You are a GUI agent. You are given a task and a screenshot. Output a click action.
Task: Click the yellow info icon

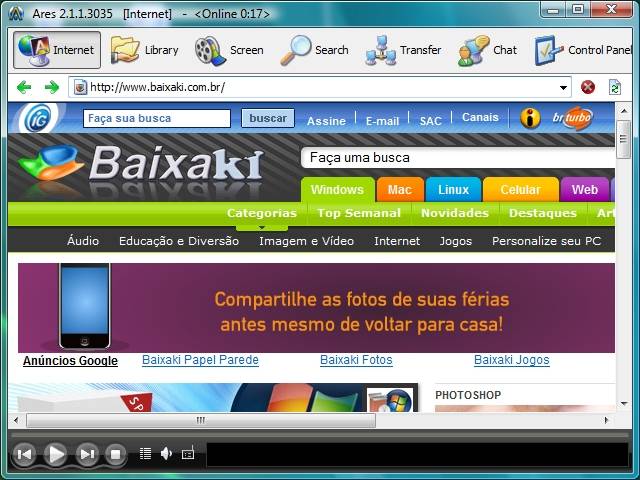click(530, 118)
